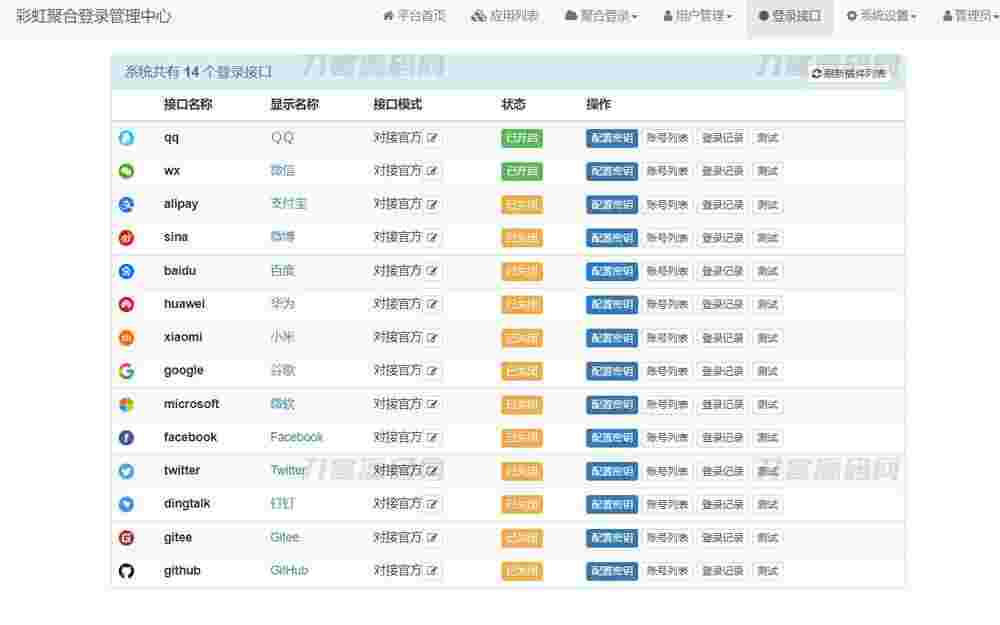This screenshot has width=1000, height=625.
Task: Open 登录记录 for github
Action: tap(723, 571)
